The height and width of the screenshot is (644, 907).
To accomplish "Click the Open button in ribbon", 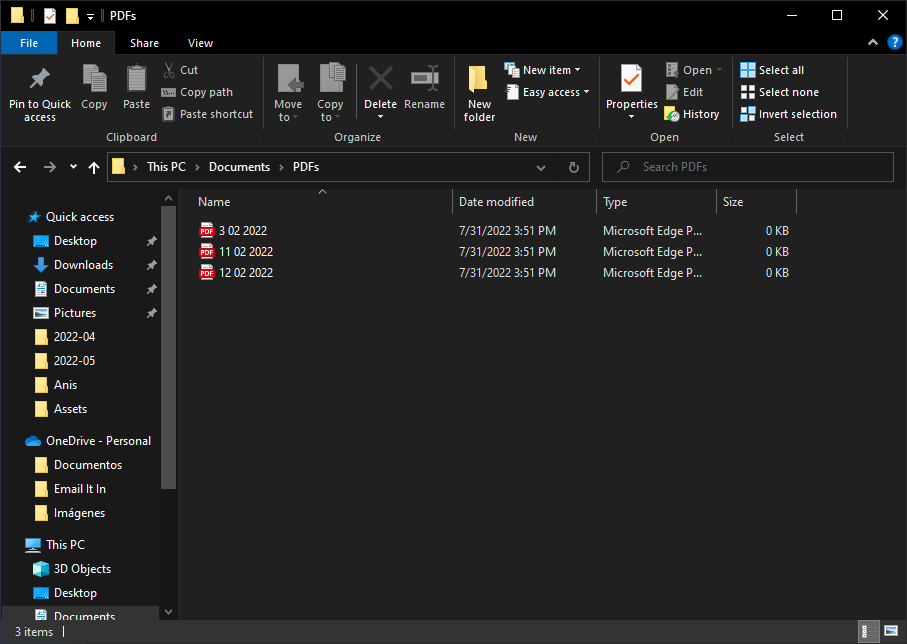I will pyautogui.click(x=694, y=70).
